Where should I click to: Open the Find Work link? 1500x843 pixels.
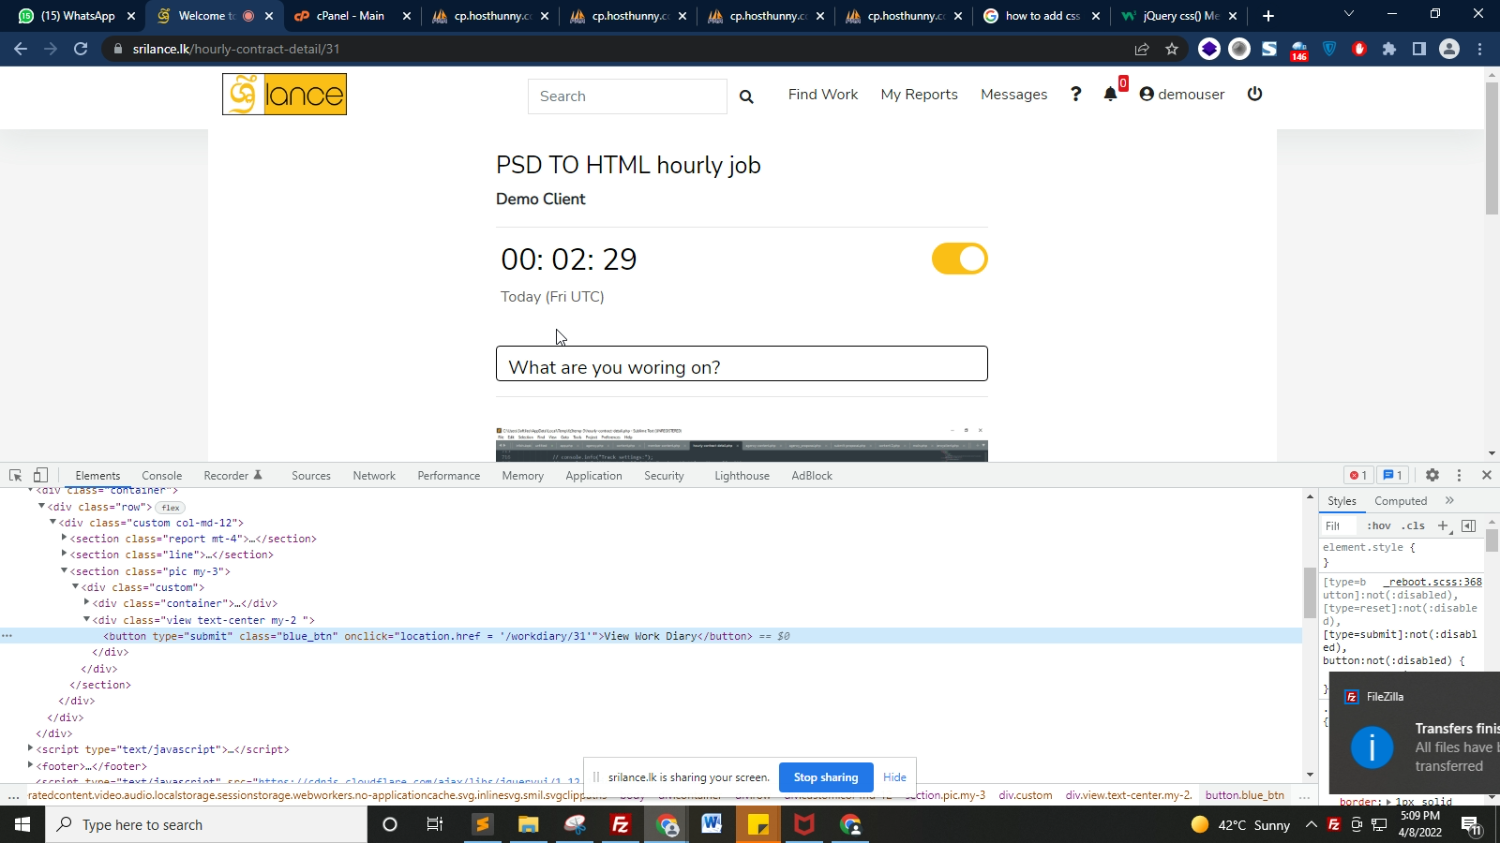click(822, 94)
